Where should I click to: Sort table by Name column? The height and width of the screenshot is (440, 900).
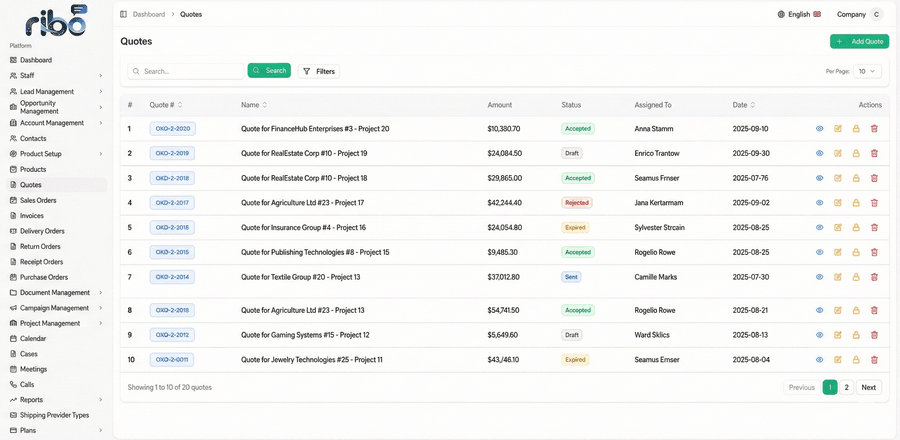point(254,105)
